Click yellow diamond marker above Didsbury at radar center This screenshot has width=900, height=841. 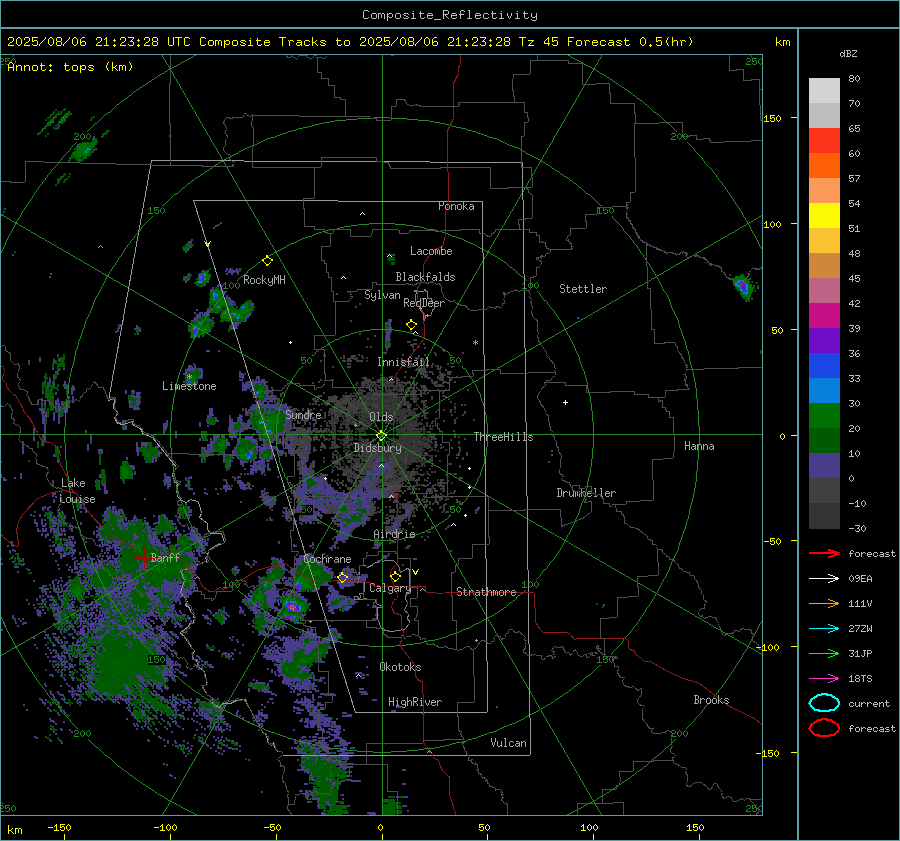381,436
